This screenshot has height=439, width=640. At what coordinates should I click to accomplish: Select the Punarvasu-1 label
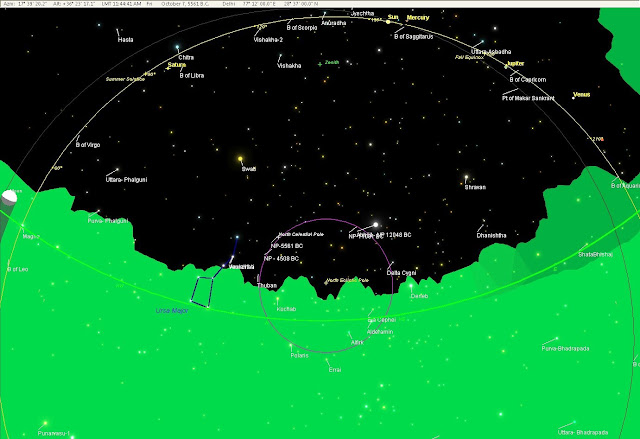pyautogui.click(x=54, y=433)
